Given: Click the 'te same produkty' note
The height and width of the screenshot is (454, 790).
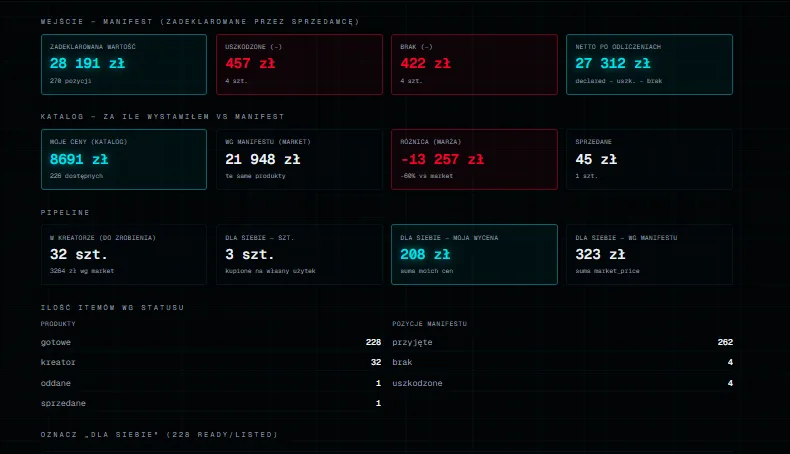Looking at the screenshot, I should pos(255,176).
